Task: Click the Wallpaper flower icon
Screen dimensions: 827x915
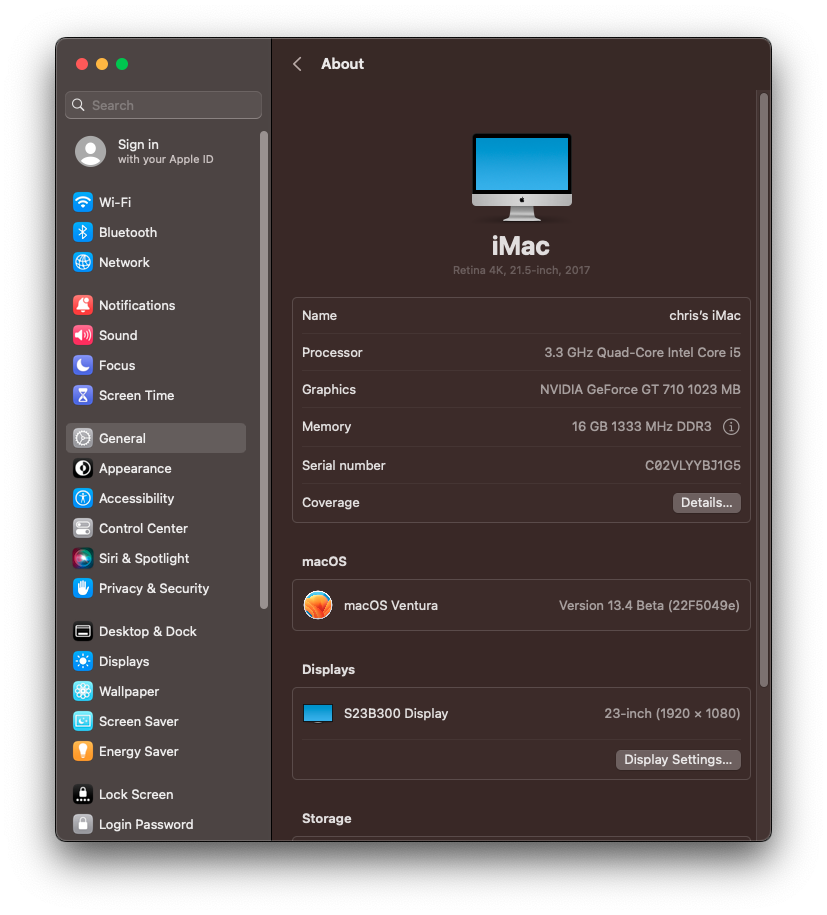Action: click(x=83, y=692)
